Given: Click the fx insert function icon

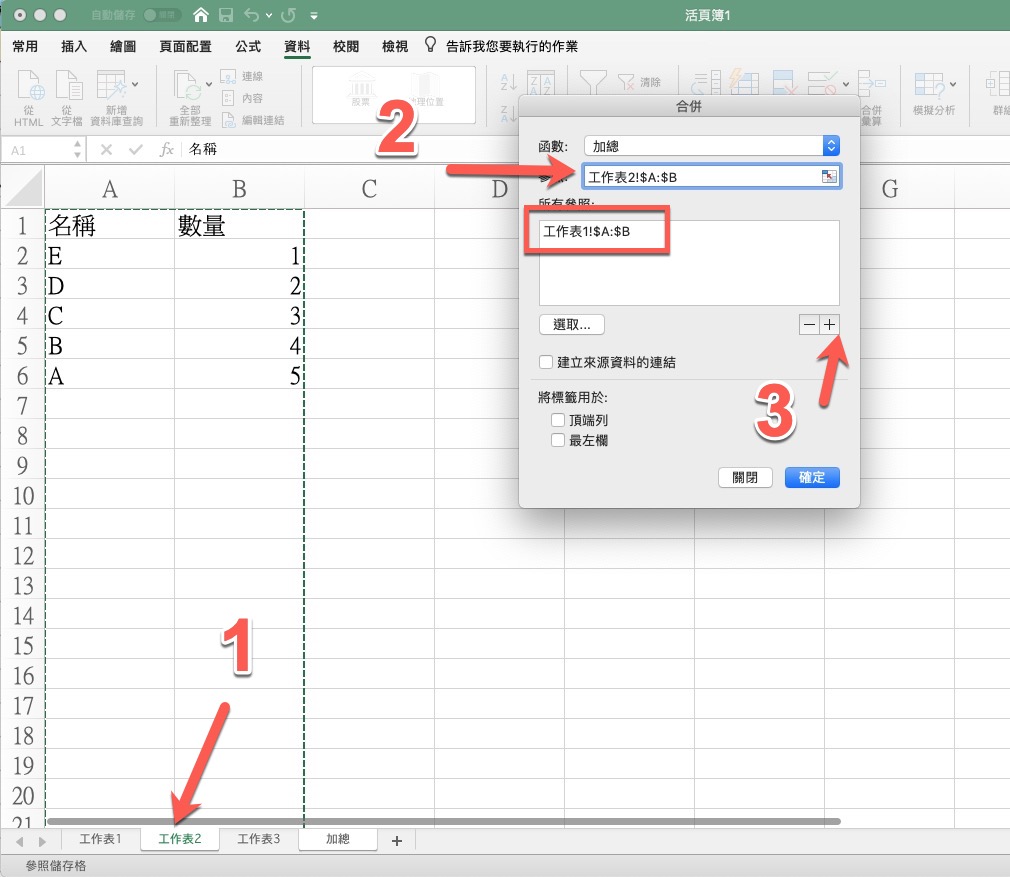Looking at the screenshot, I should click(166, 149).
